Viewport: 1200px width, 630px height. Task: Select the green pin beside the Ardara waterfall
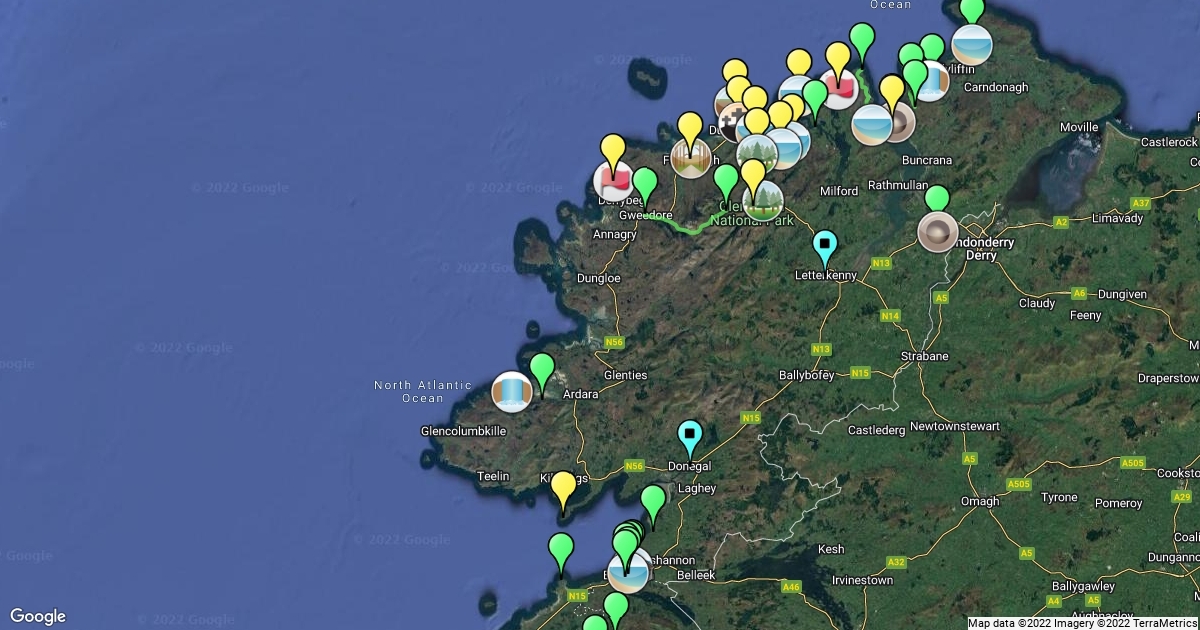(x=542, y=371)
